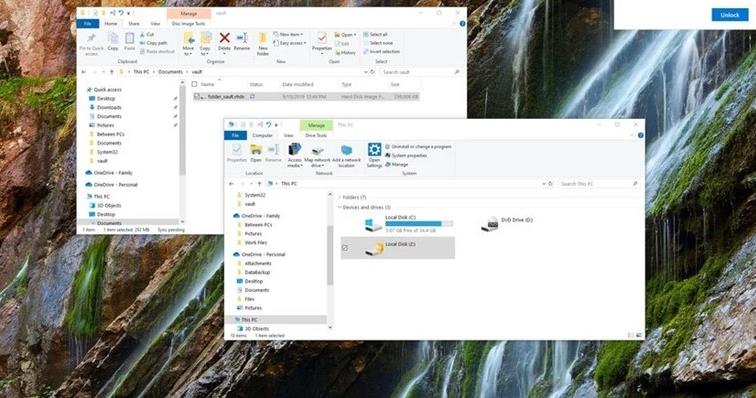756x398 pixels.
Task: Click Local Disk (C:) capacity bar
Action: [x=419, y=224]
